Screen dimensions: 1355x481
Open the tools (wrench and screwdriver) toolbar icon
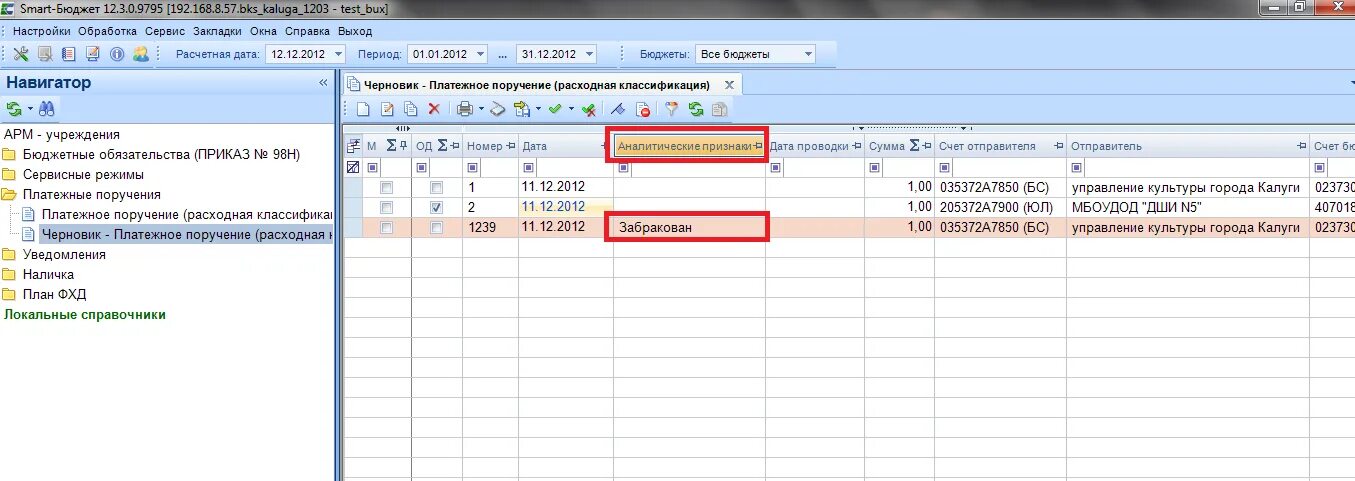(21, 54)
